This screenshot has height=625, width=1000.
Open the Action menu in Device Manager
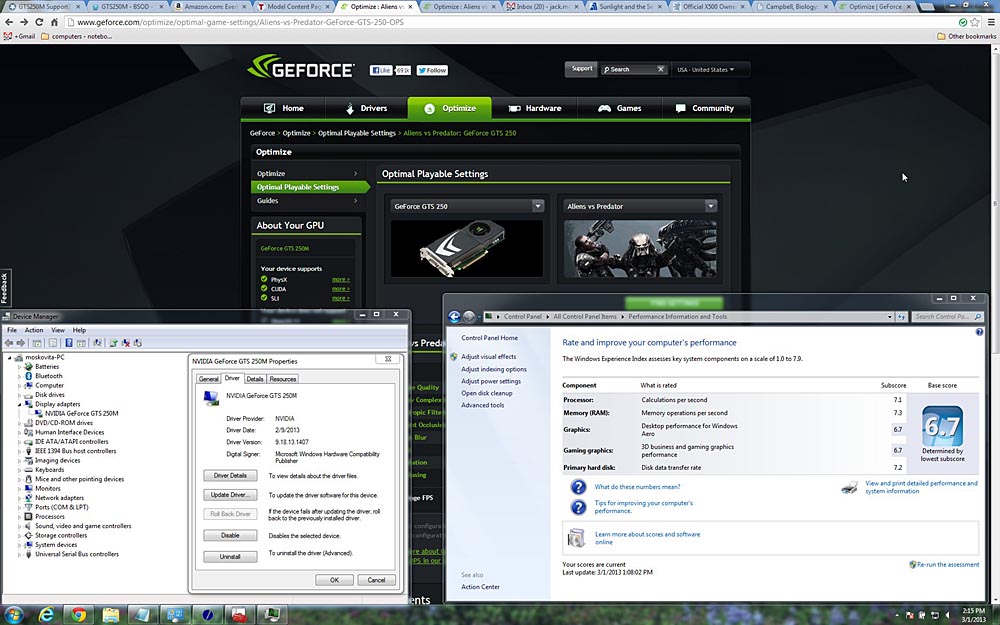pos(34,330)
